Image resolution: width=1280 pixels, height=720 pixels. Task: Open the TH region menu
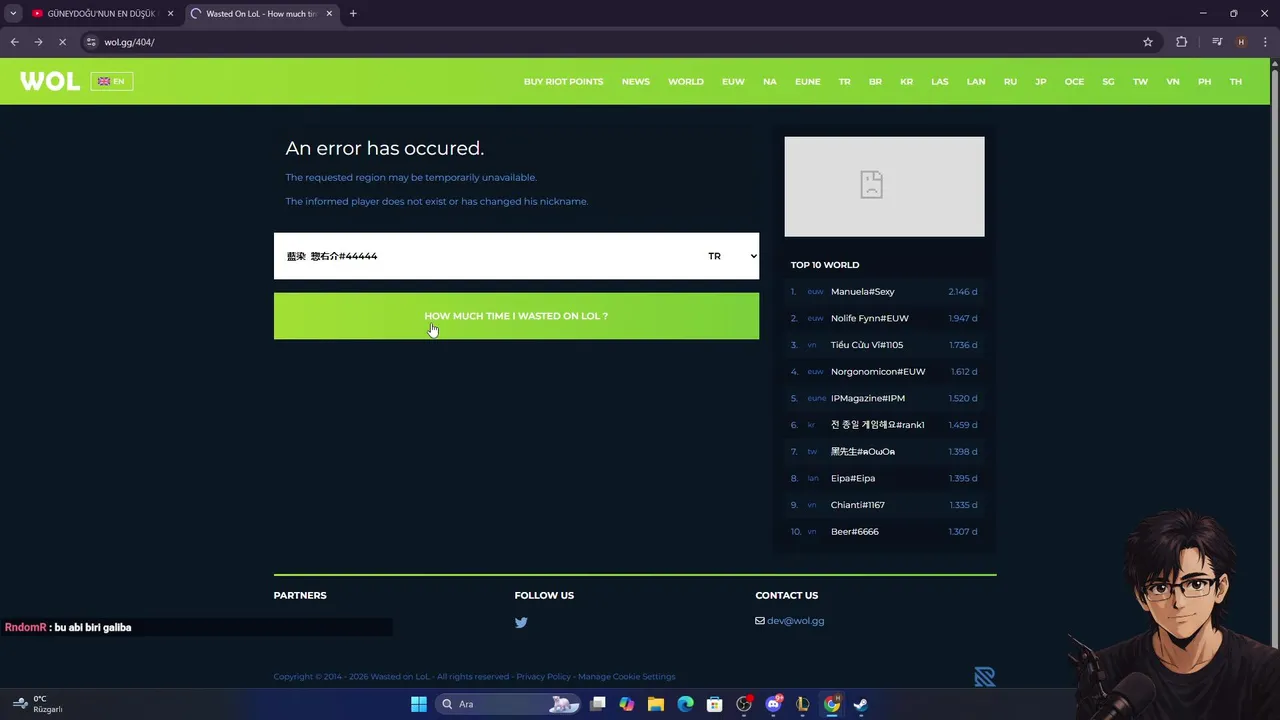(1236, 82)
